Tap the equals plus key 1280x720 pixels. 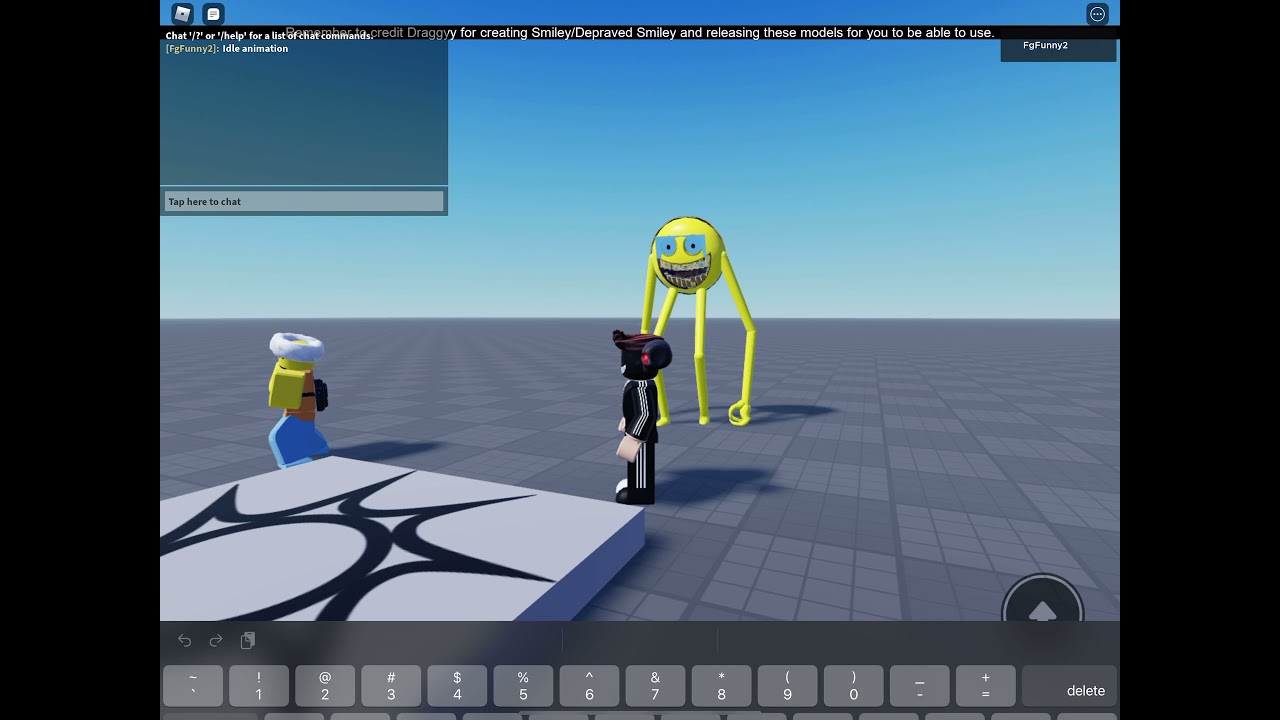tap(985, 686)
